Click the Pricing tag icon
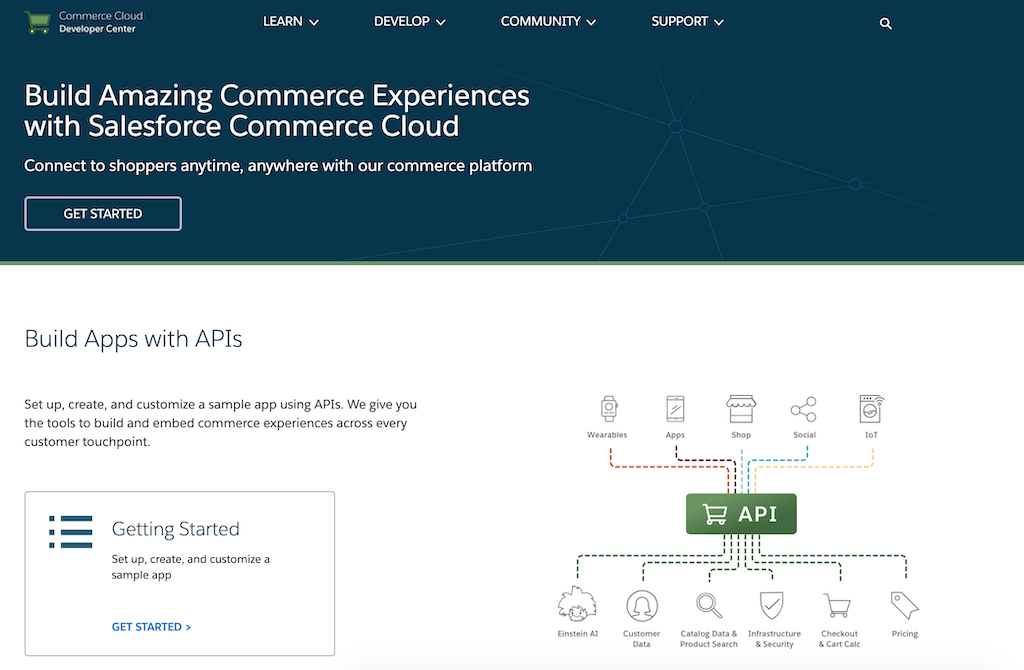1024x670 pixels. (904, 605)
